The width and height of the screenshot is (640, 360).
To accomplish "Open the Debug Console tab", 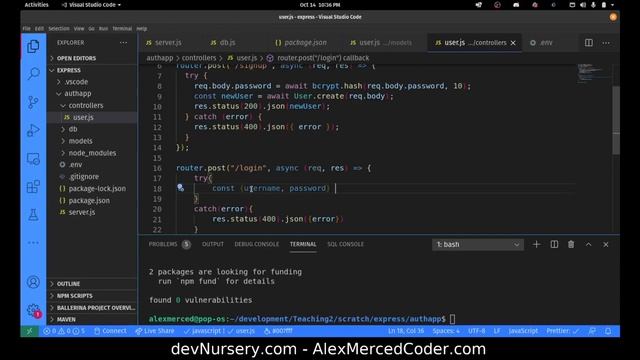I will tap(256, 244).
